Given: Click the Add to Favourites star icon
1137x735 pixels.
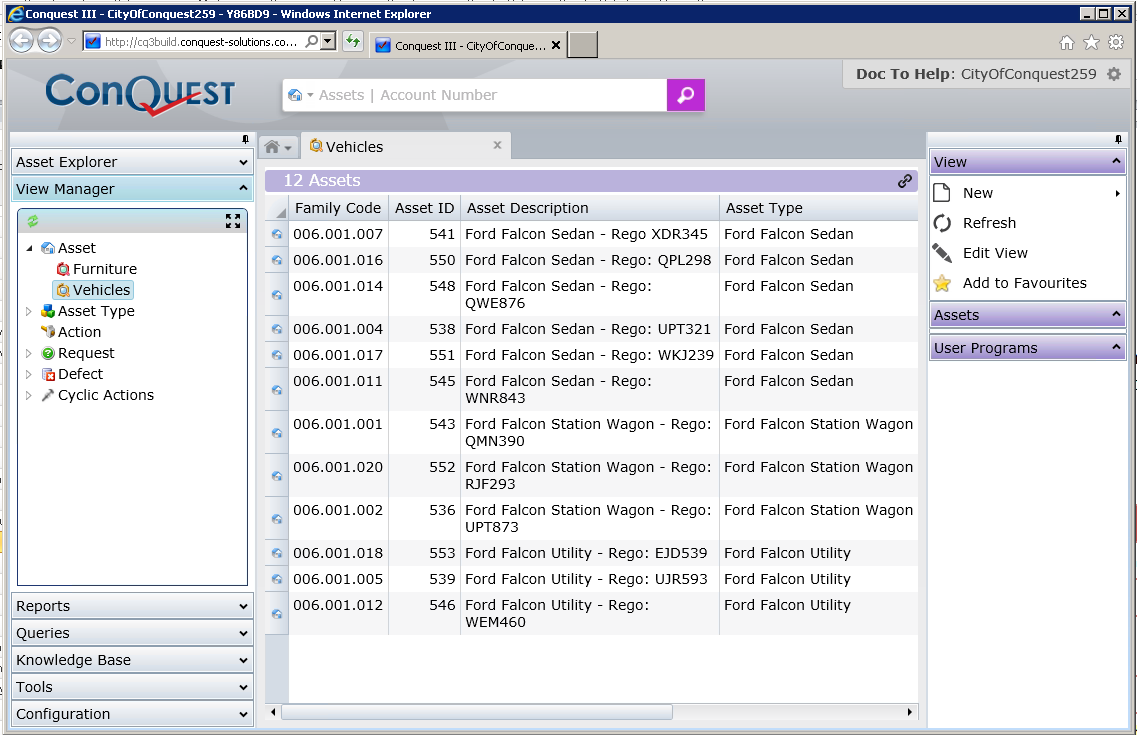Looking at the screenshot, I should 942,283.
